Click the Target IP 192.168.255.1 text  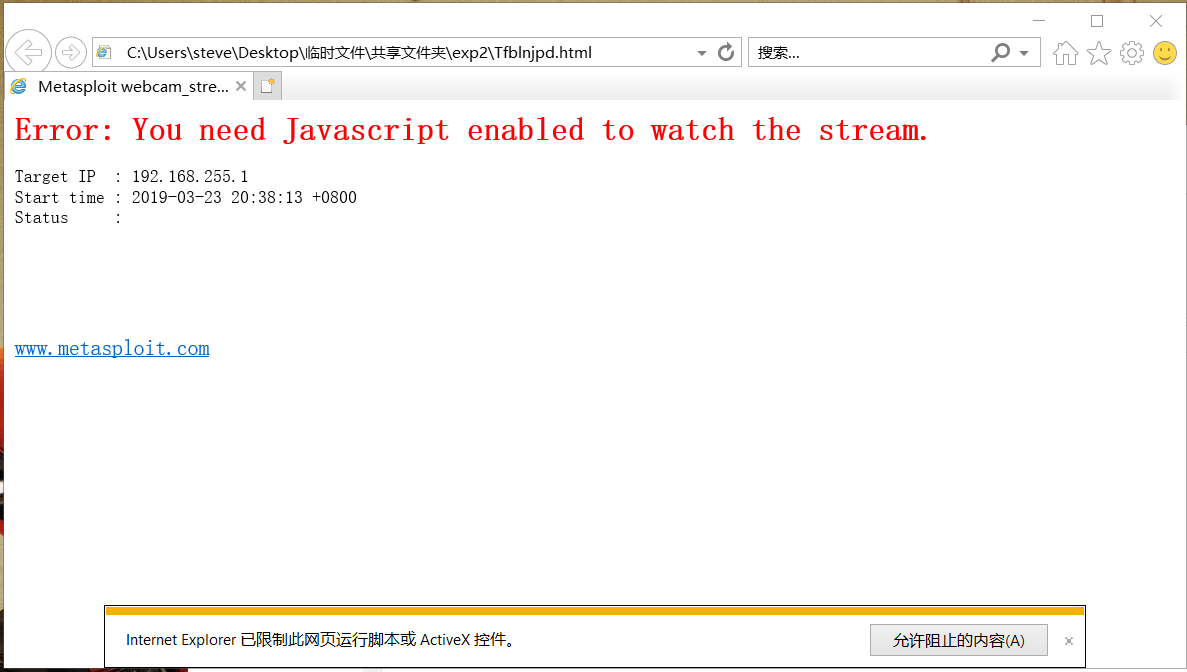point(131,176)
